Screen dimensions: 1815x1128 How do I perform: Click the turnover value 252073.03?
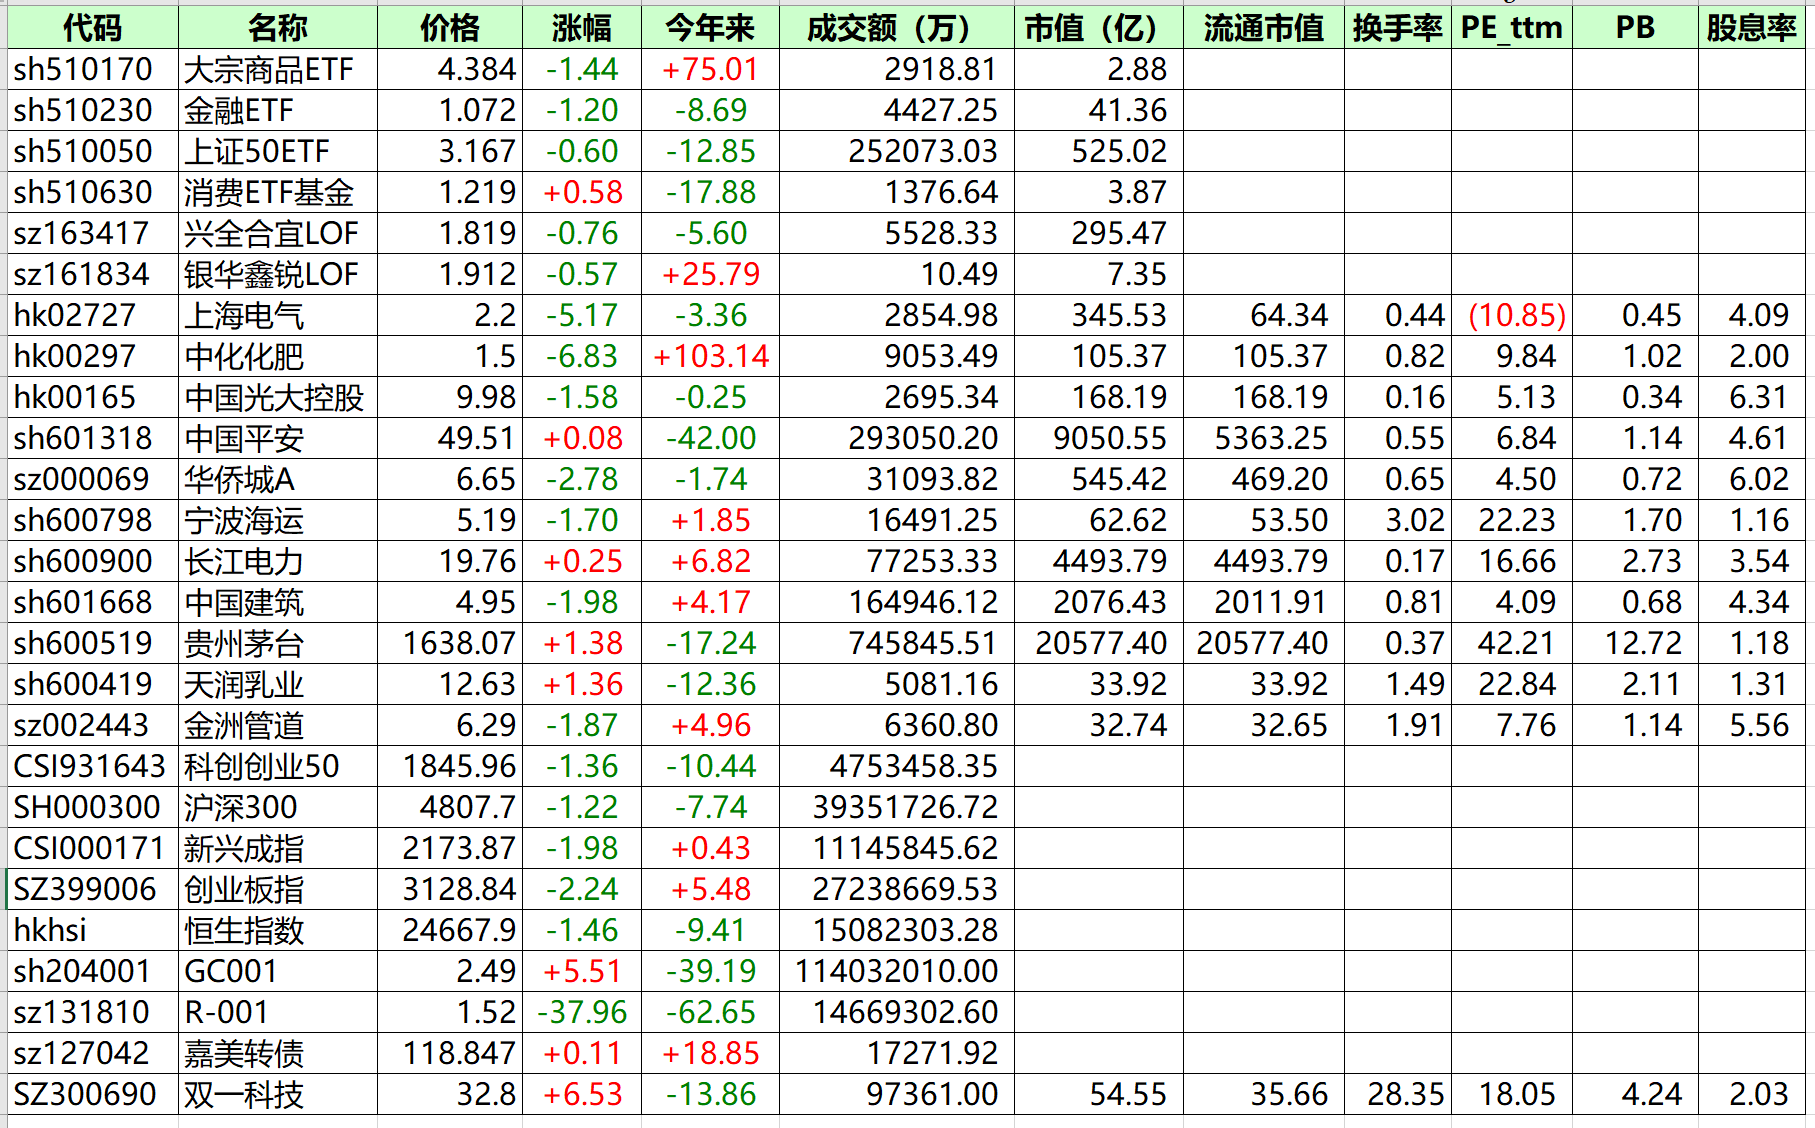tap(897, 151)
